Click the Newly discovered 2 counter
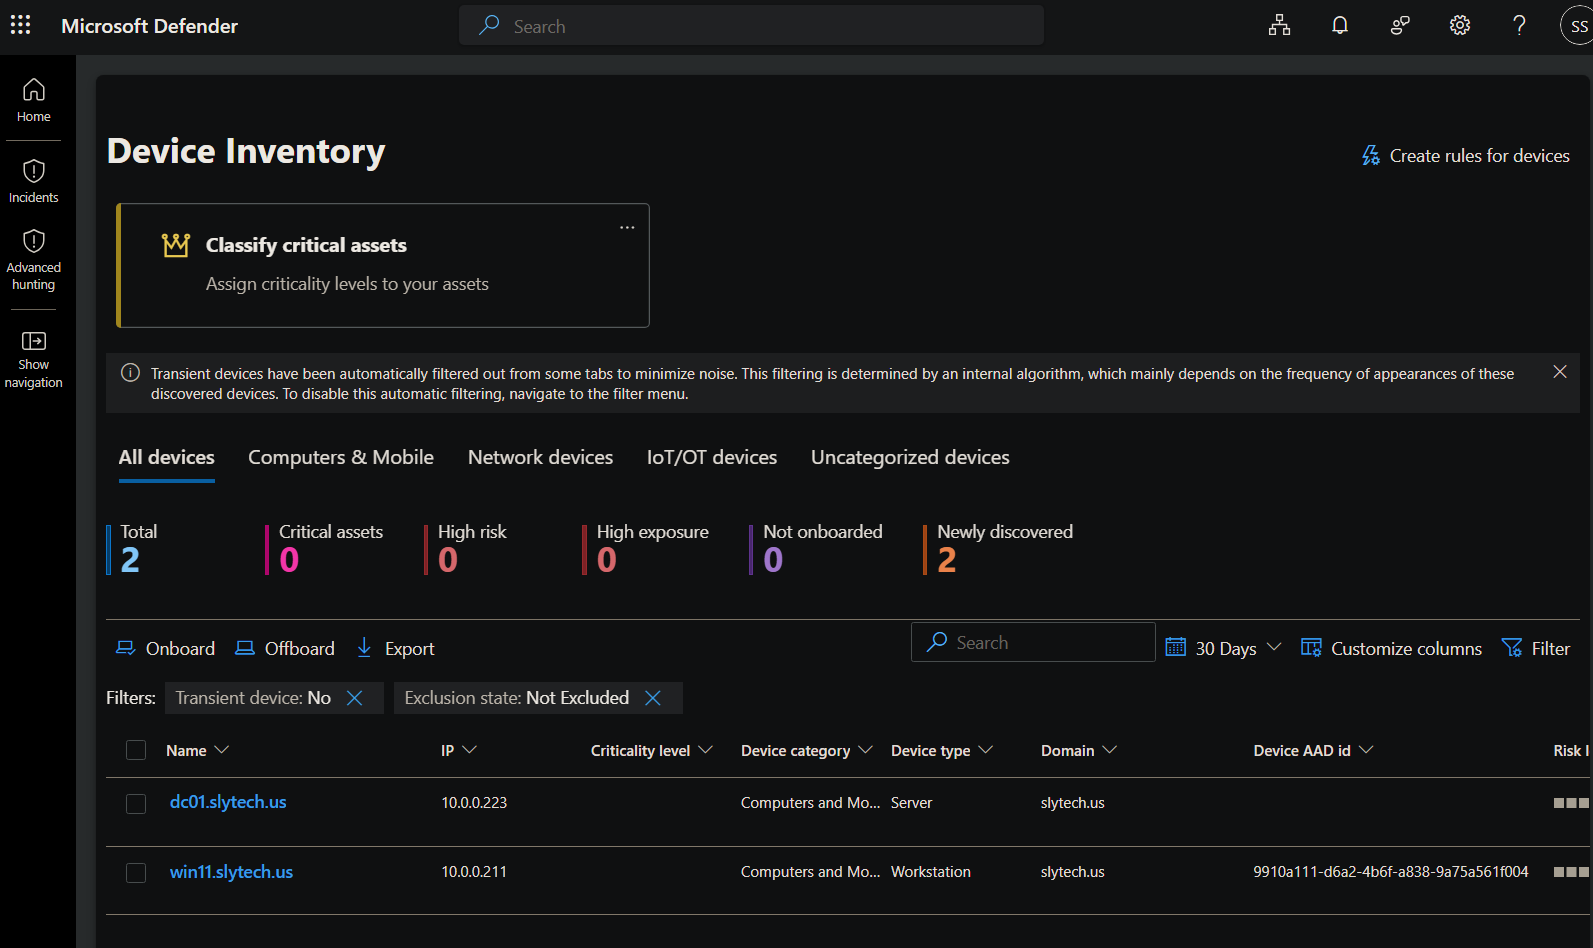 (999, 549)
